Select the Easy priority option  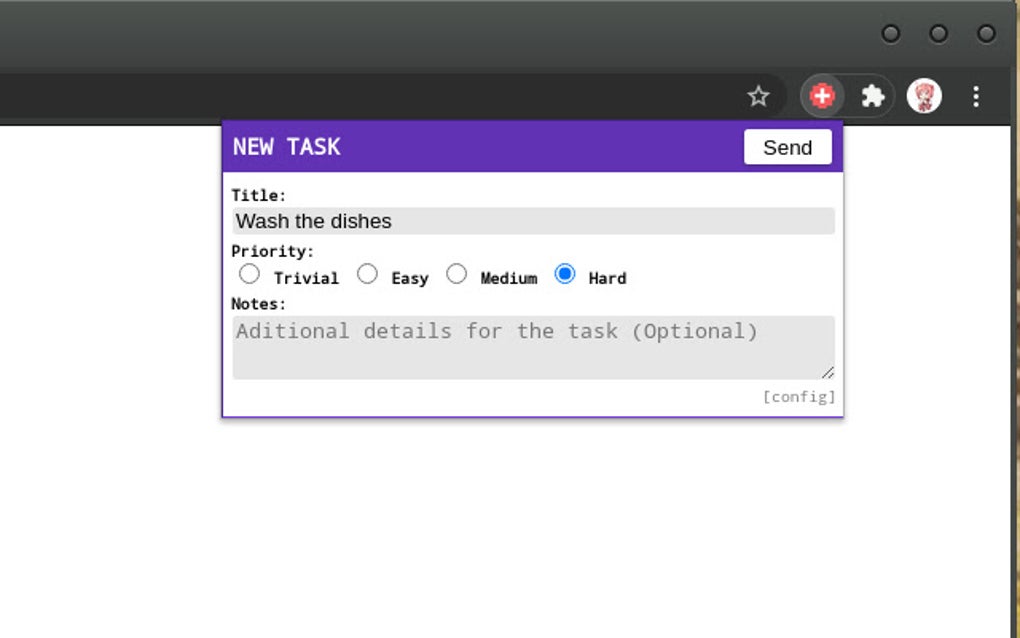point(367,273)
